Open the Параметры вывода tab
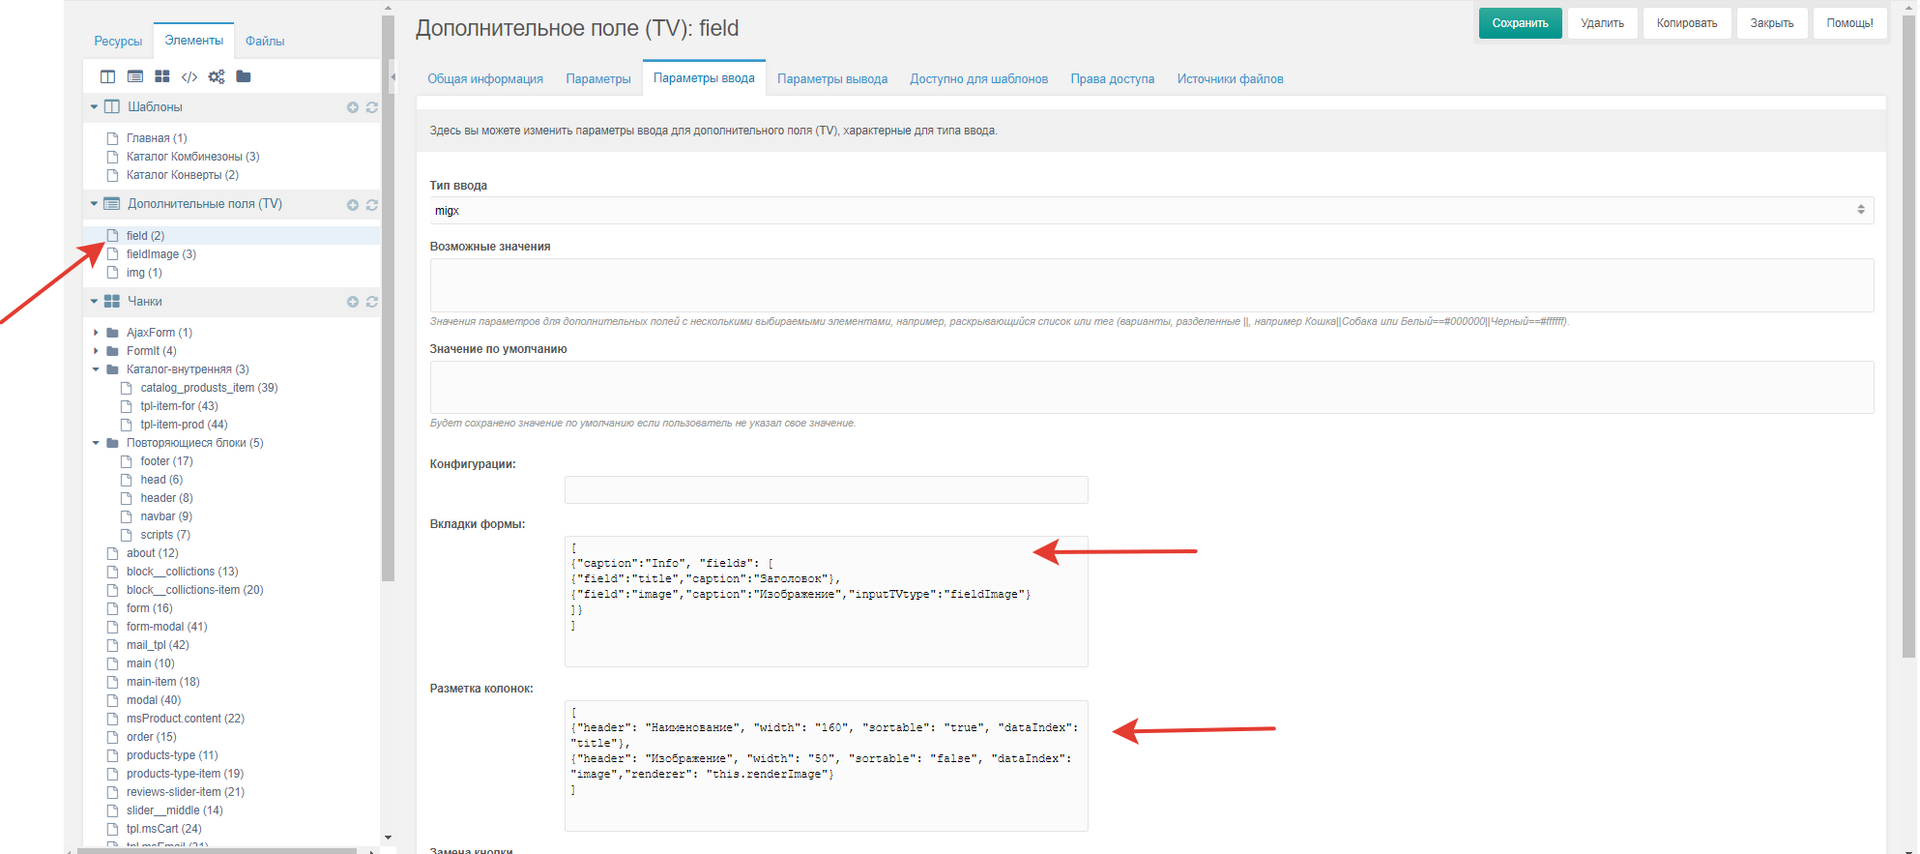This screenshot has height=854, width=1920. point(832,79)
